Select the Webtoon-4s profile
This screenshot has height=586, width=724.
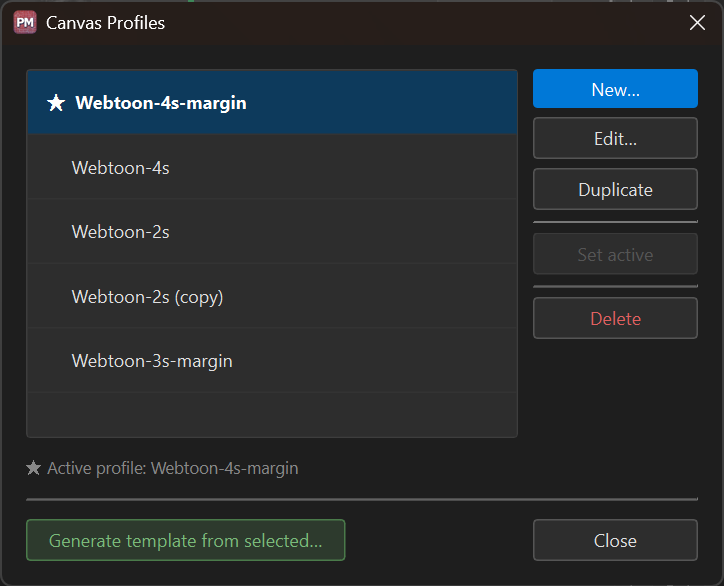pyautogui.click(x=272, y=167)
